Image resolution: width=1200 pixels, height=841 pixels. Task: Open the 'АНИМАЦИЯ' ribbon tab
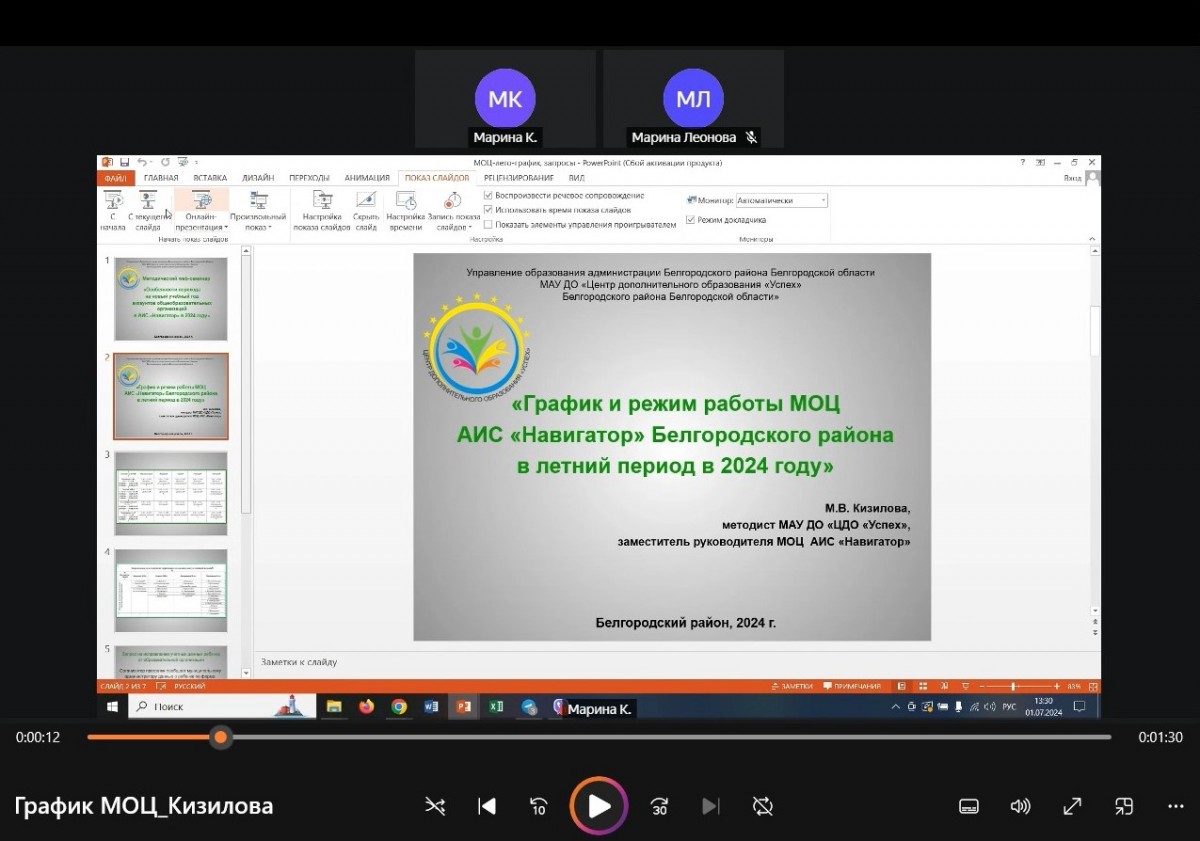click(367, 178)
